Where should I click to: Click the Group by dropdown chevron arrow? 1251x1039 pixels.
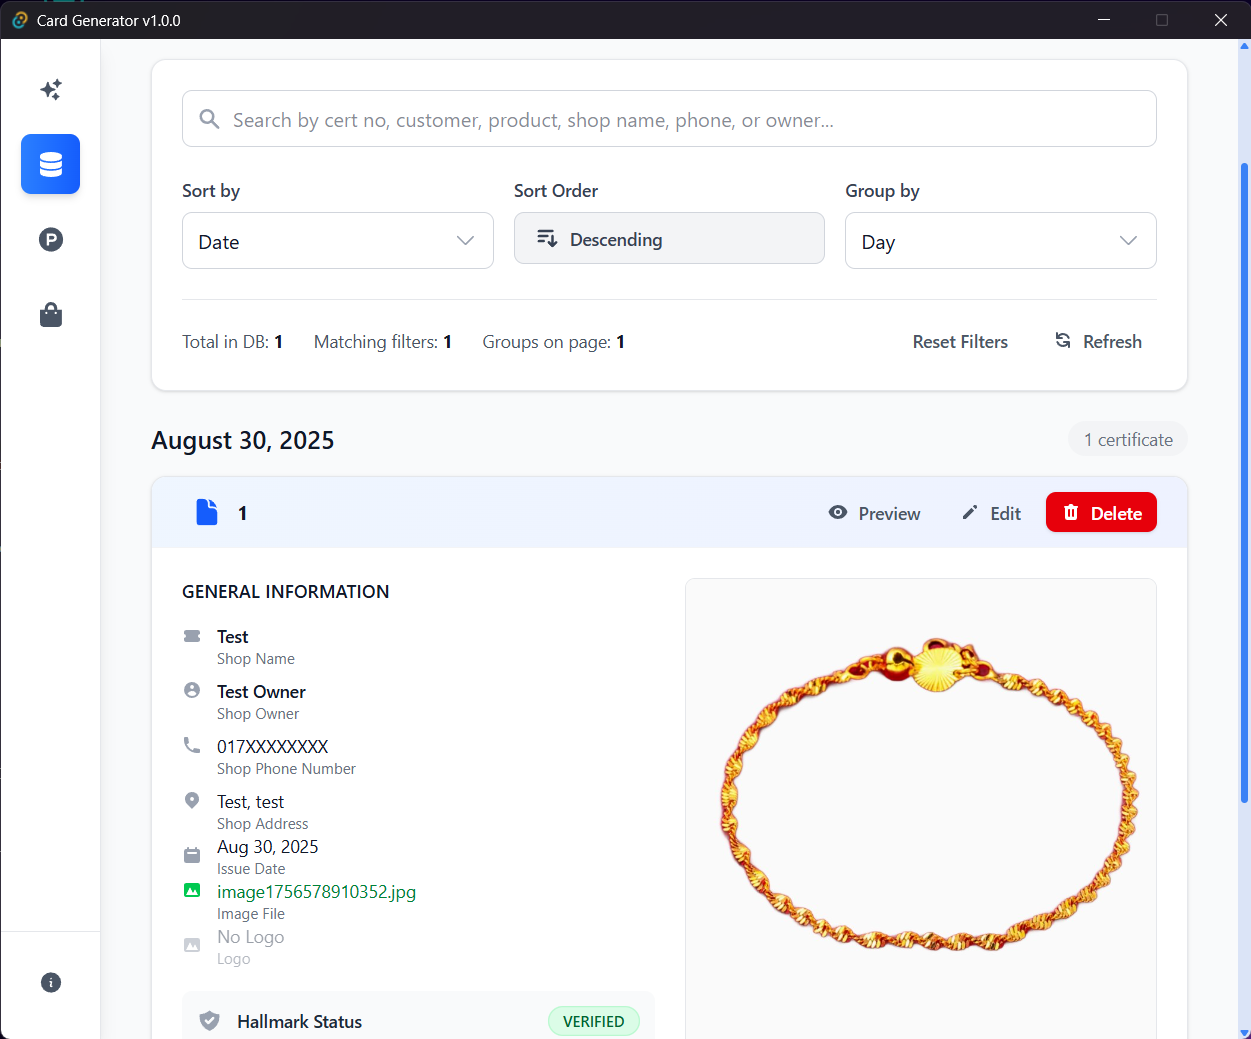[x=1128, y=241]
